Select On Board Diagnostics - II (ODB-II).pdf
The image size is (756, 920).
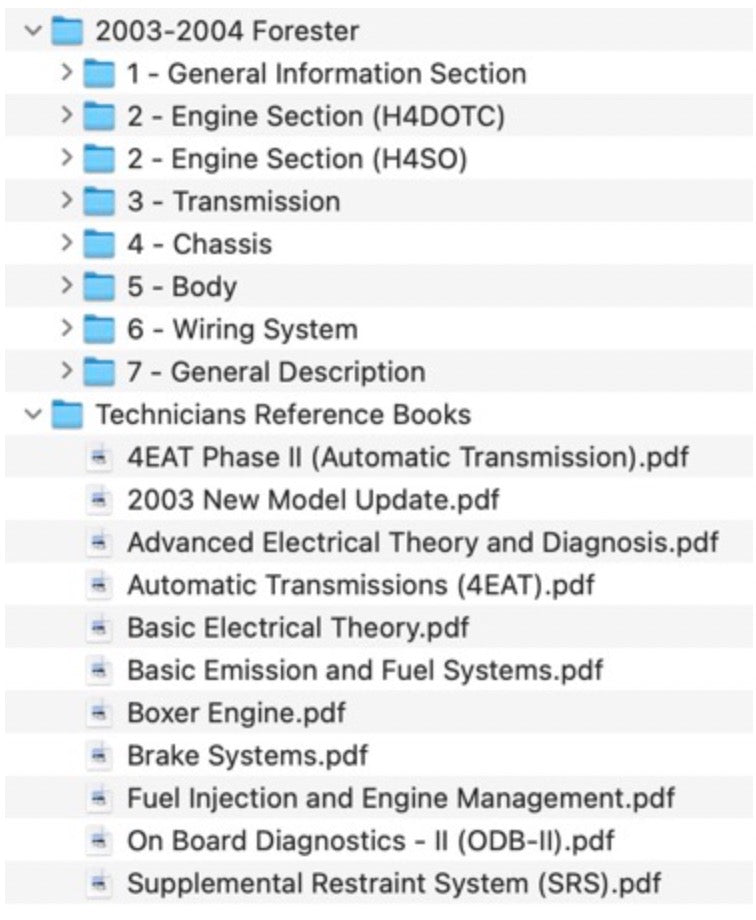click(378, 840)
